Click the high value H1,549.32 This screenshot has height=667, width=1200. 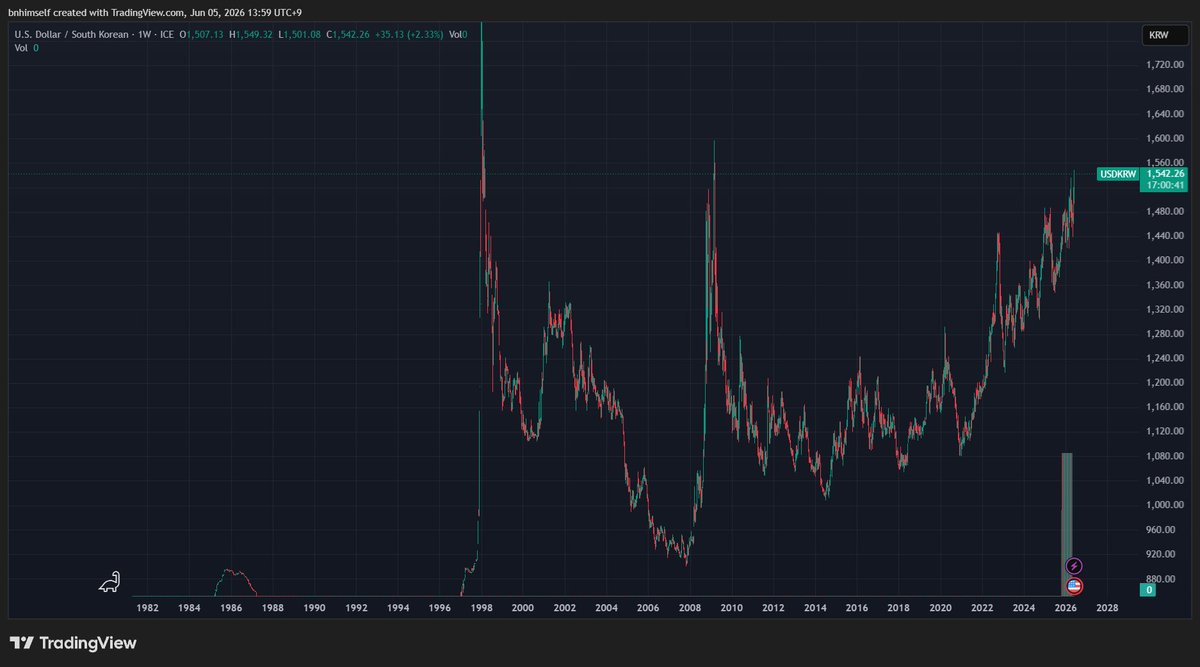pos(251,34)
